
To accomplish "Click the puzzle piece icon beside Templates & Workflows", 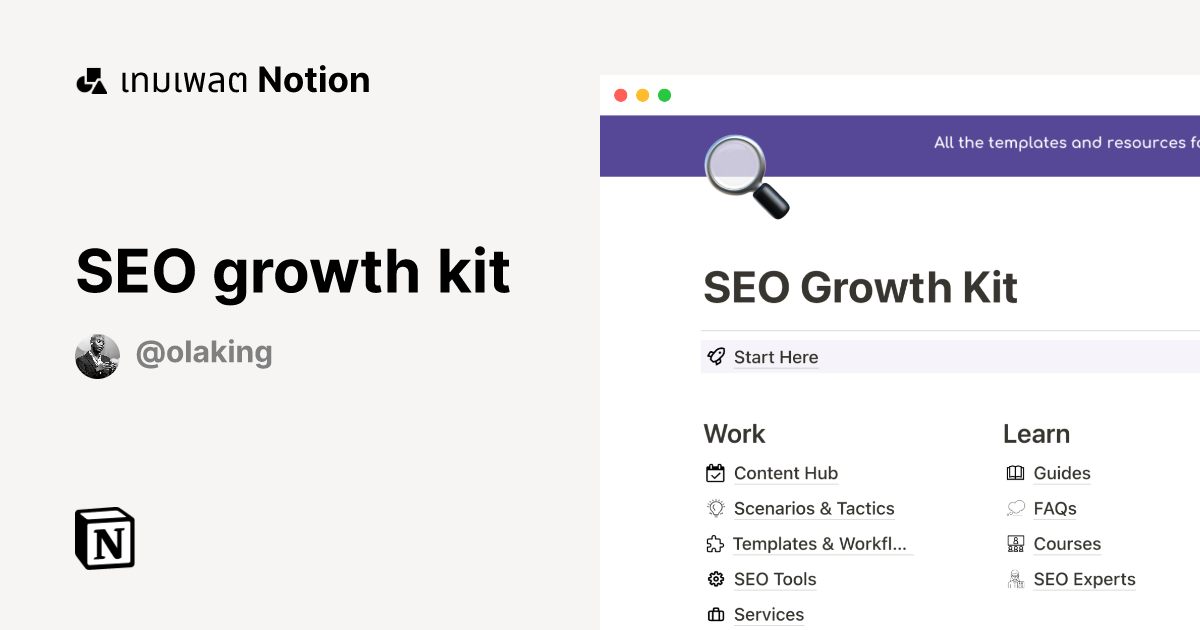I will tap(715, 543).
